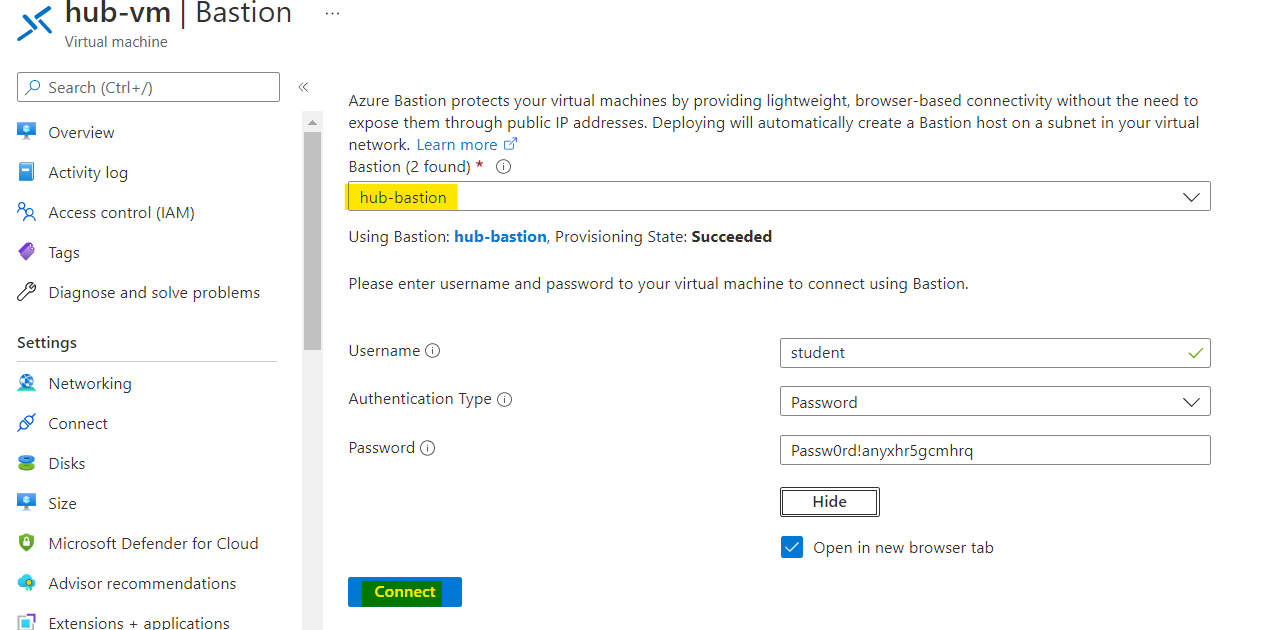The image size is (1262, 630).
Task: Click the info icon next to Username
Action: coord(433,351)
